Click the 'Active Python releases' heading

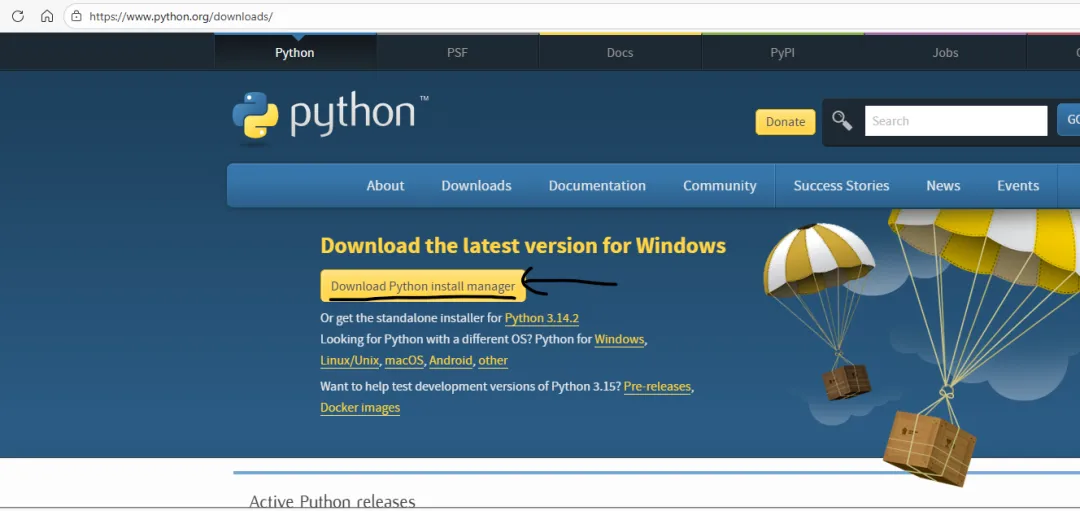point(332,501)
